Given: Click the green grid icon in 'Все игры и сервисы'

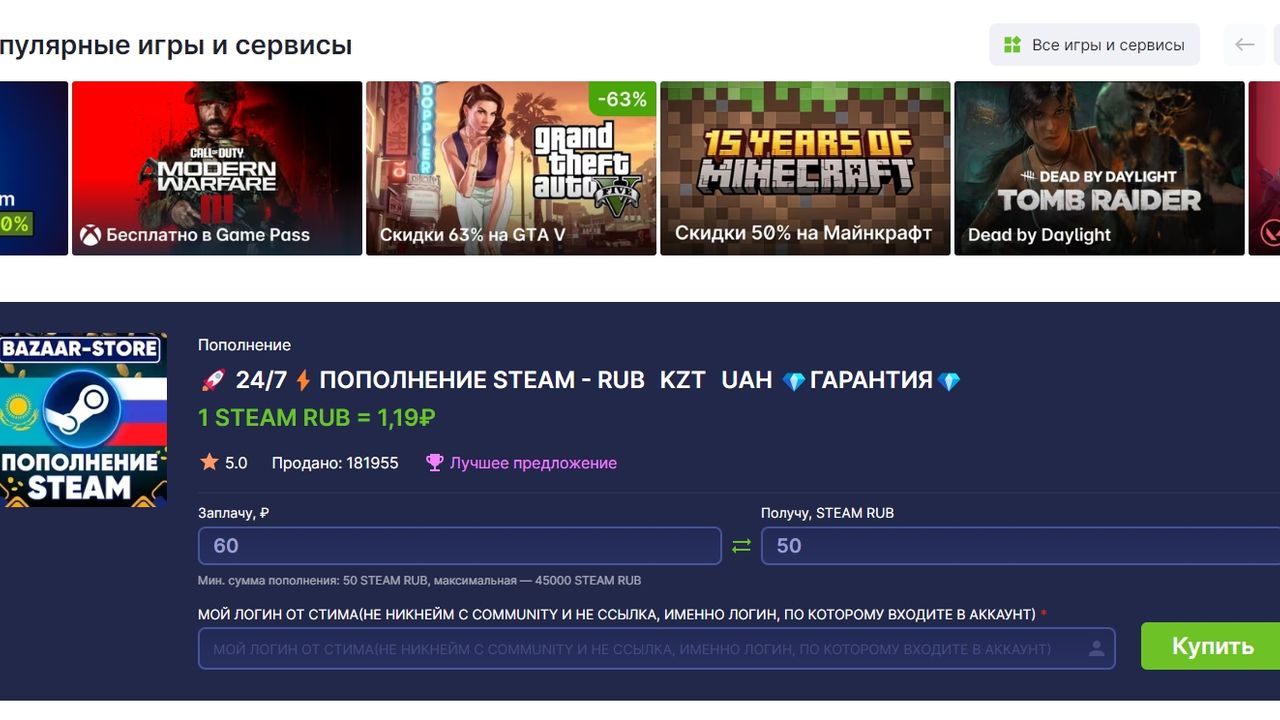Looking at the screenshot, I should pos(1012,45).
